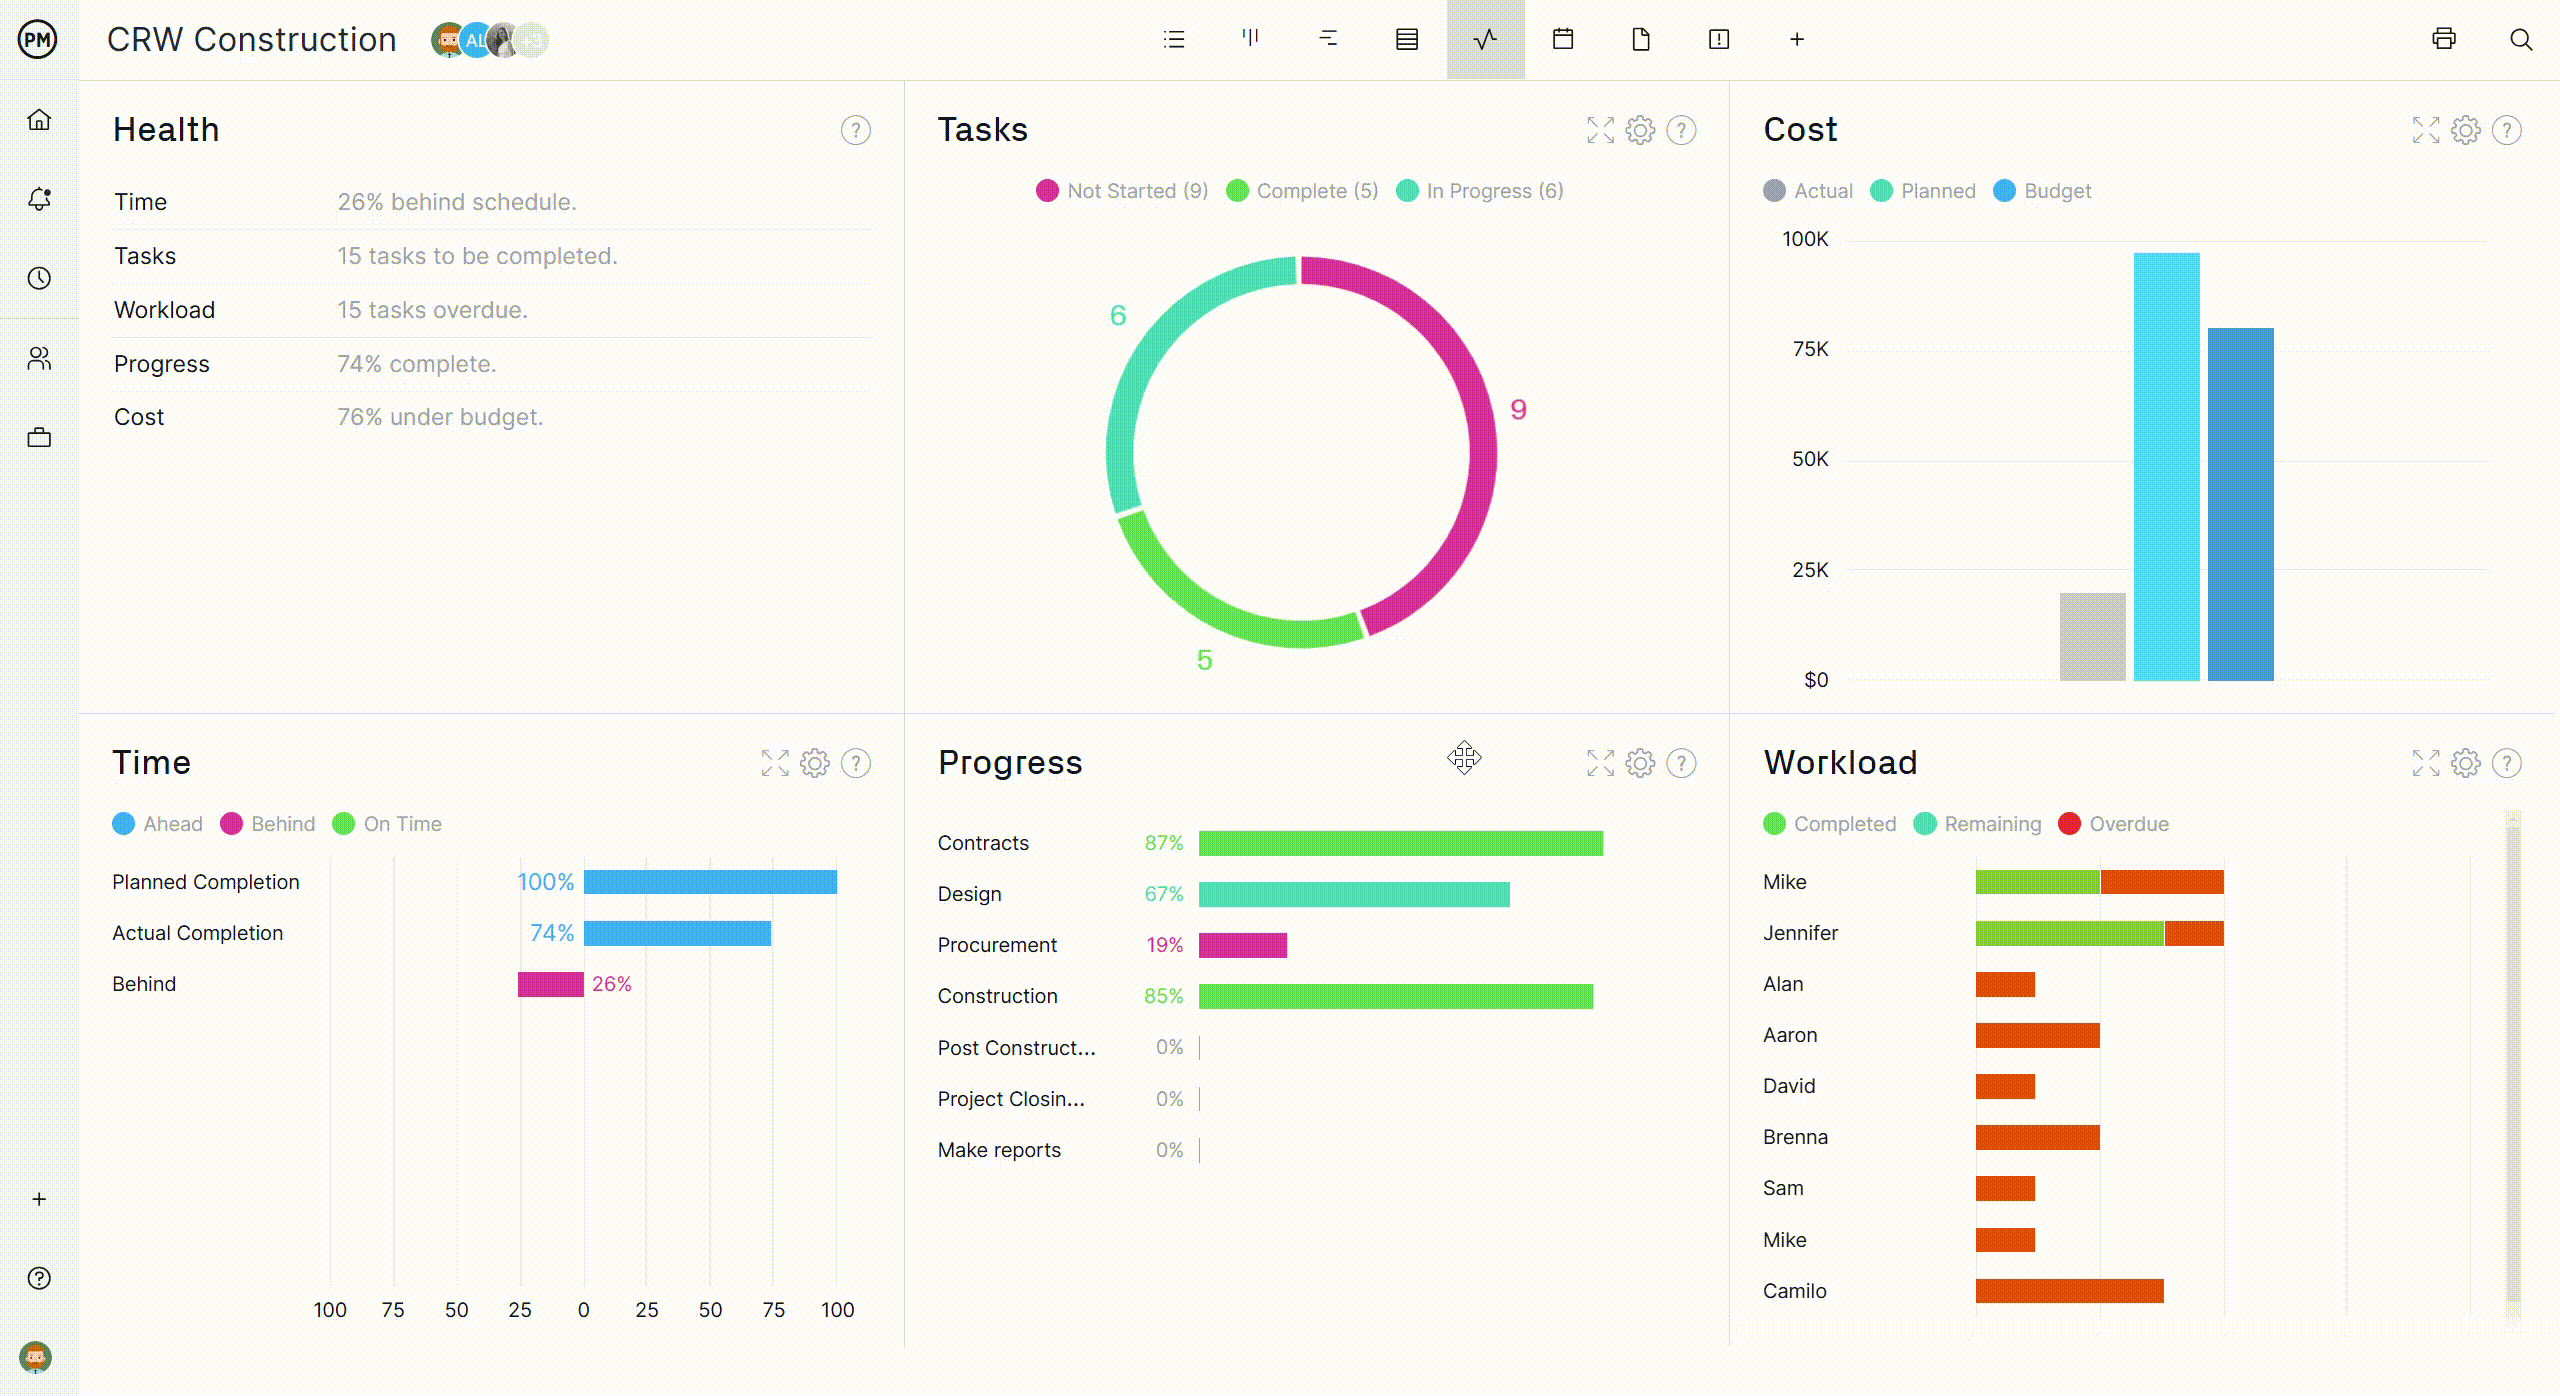Toggle Ahead legend in Time chart
Viewport: 2560px width, 1396px height.
click(x=157, y=824)
